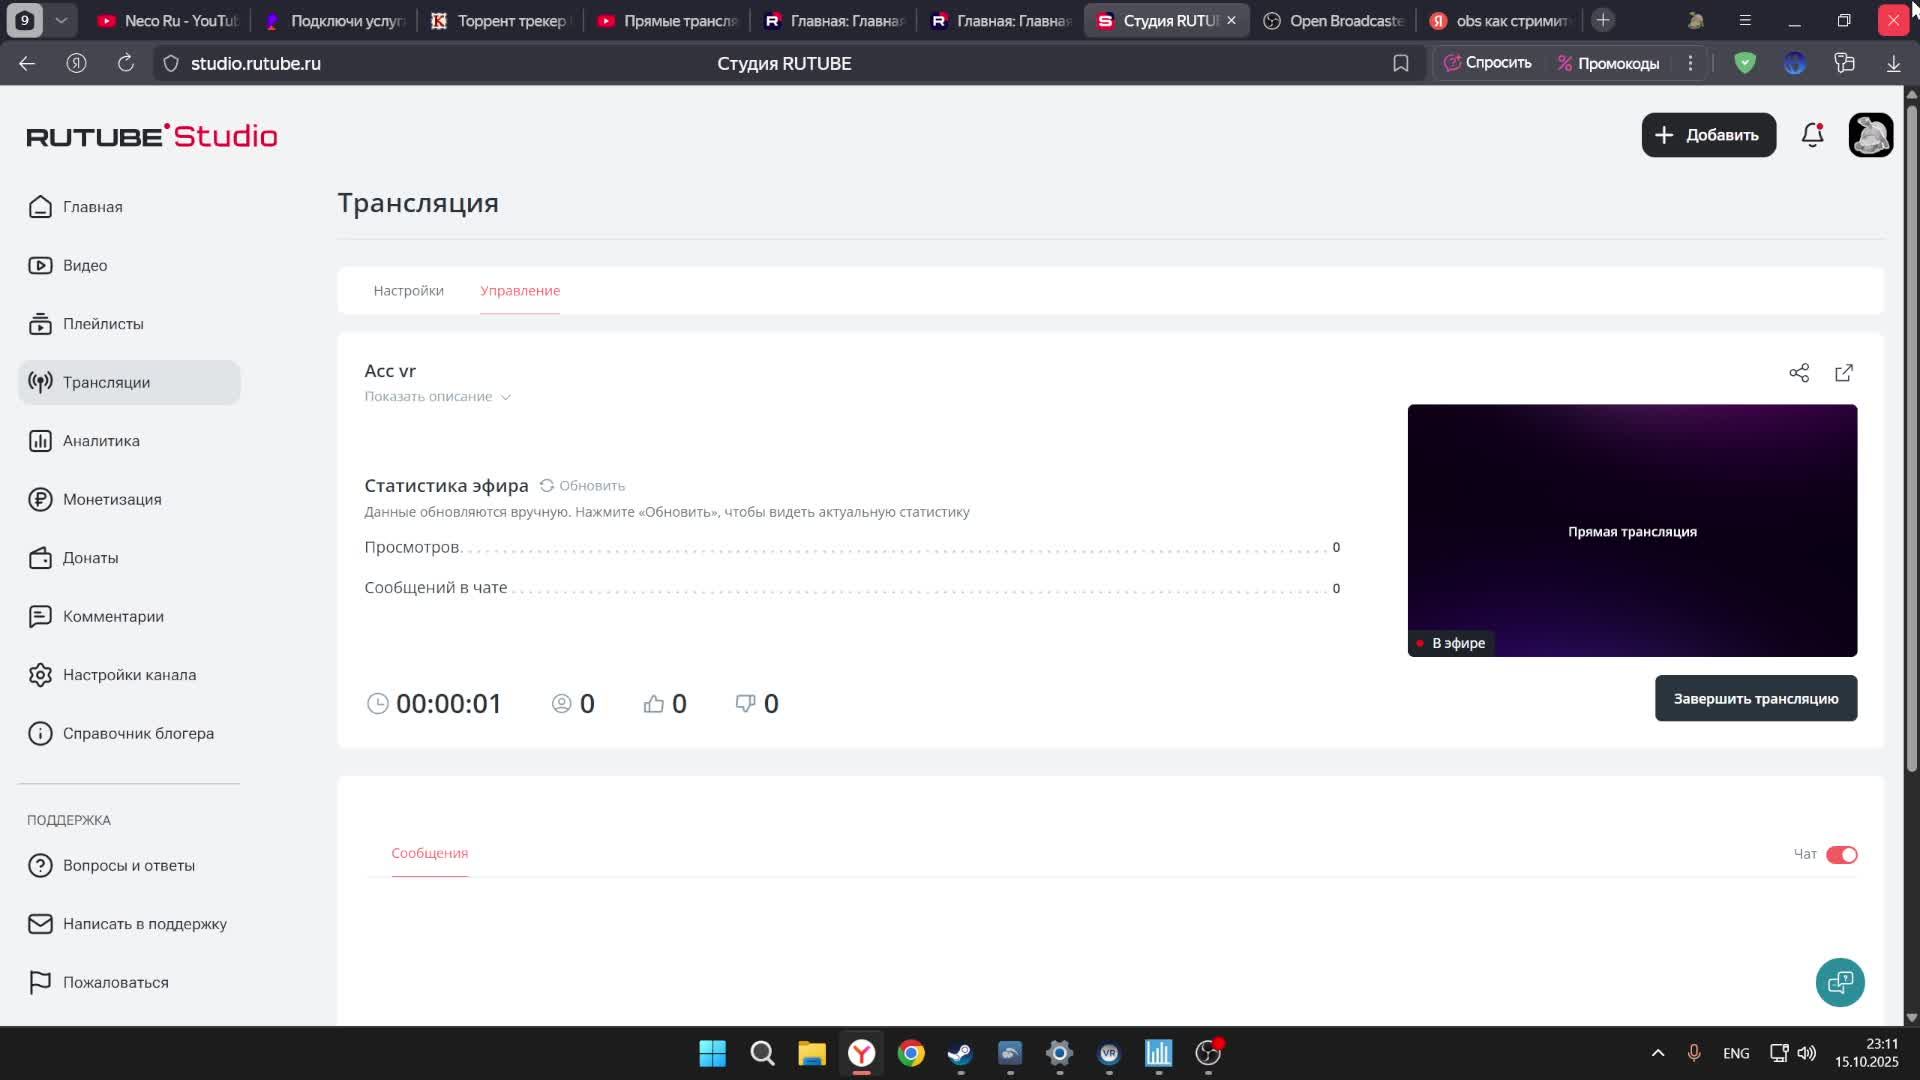
Task: Click the "Прямая трансляция" preview thumbnail
Action: [x=1632, y=531]
